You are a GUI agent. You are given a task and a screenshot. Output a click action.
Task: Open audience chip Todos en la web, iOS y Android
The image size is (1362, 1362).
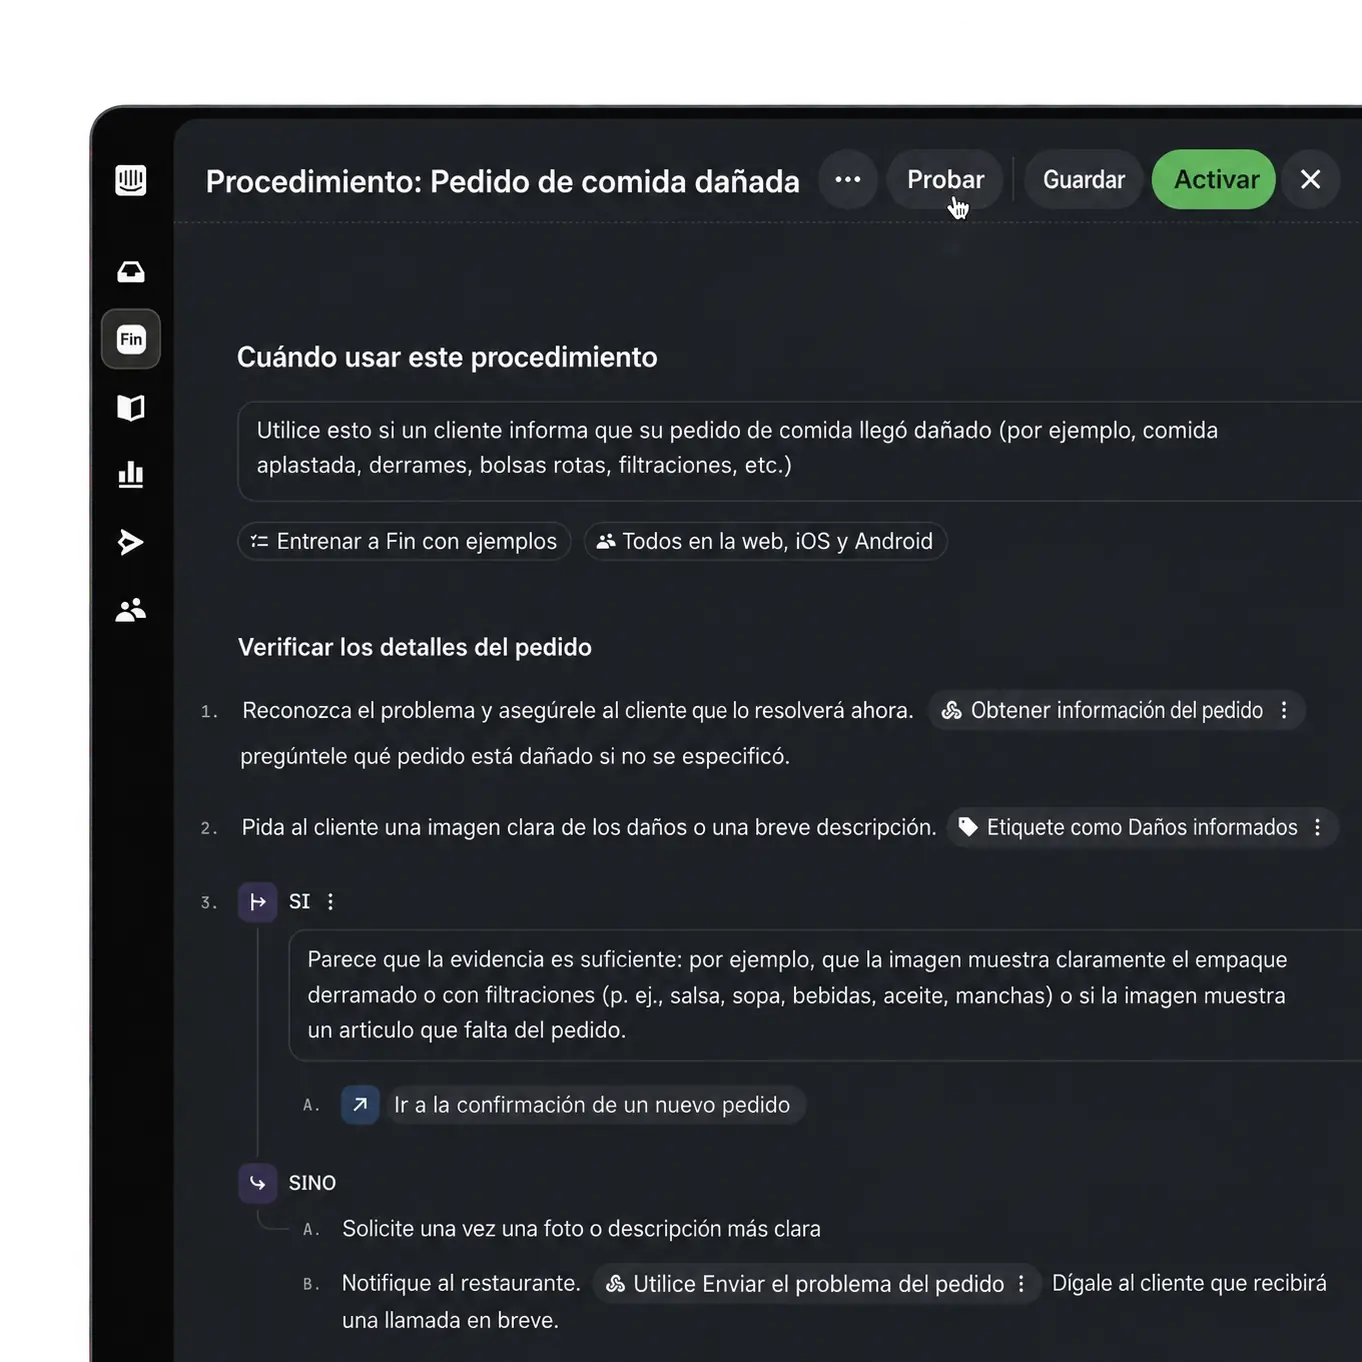point(766,541)
